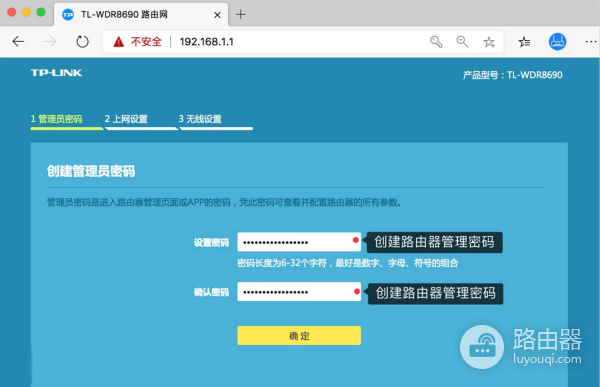Open a new tab with plus button
The image size is (600, 387).
tap(241, 15)
